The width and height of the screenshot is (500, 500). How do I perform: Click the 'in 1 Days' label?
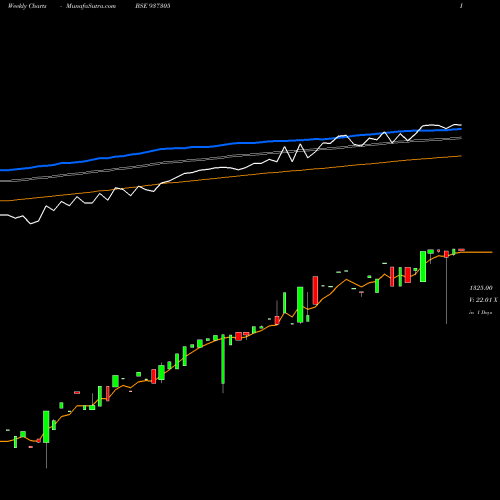point(480,313)
